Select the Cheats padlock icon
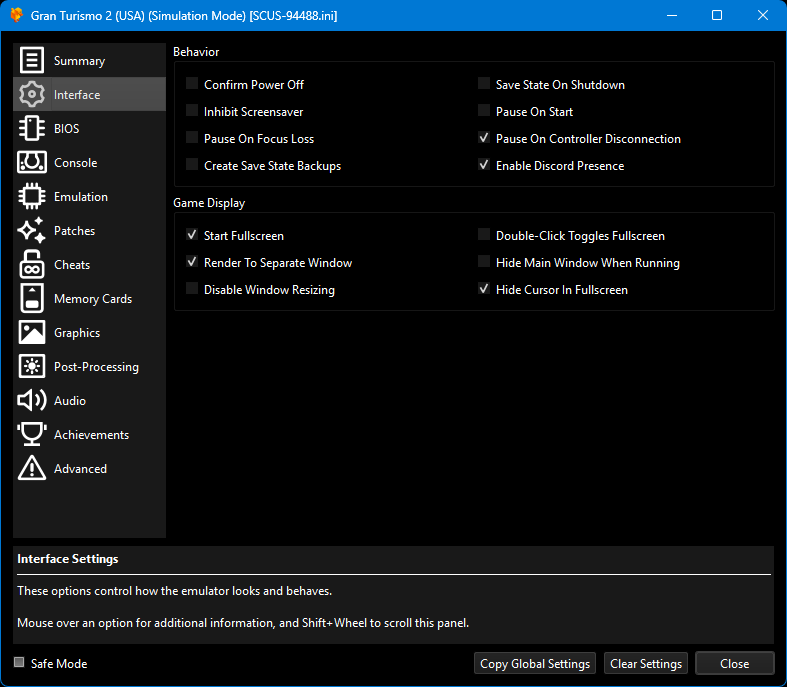 (32, 265)
